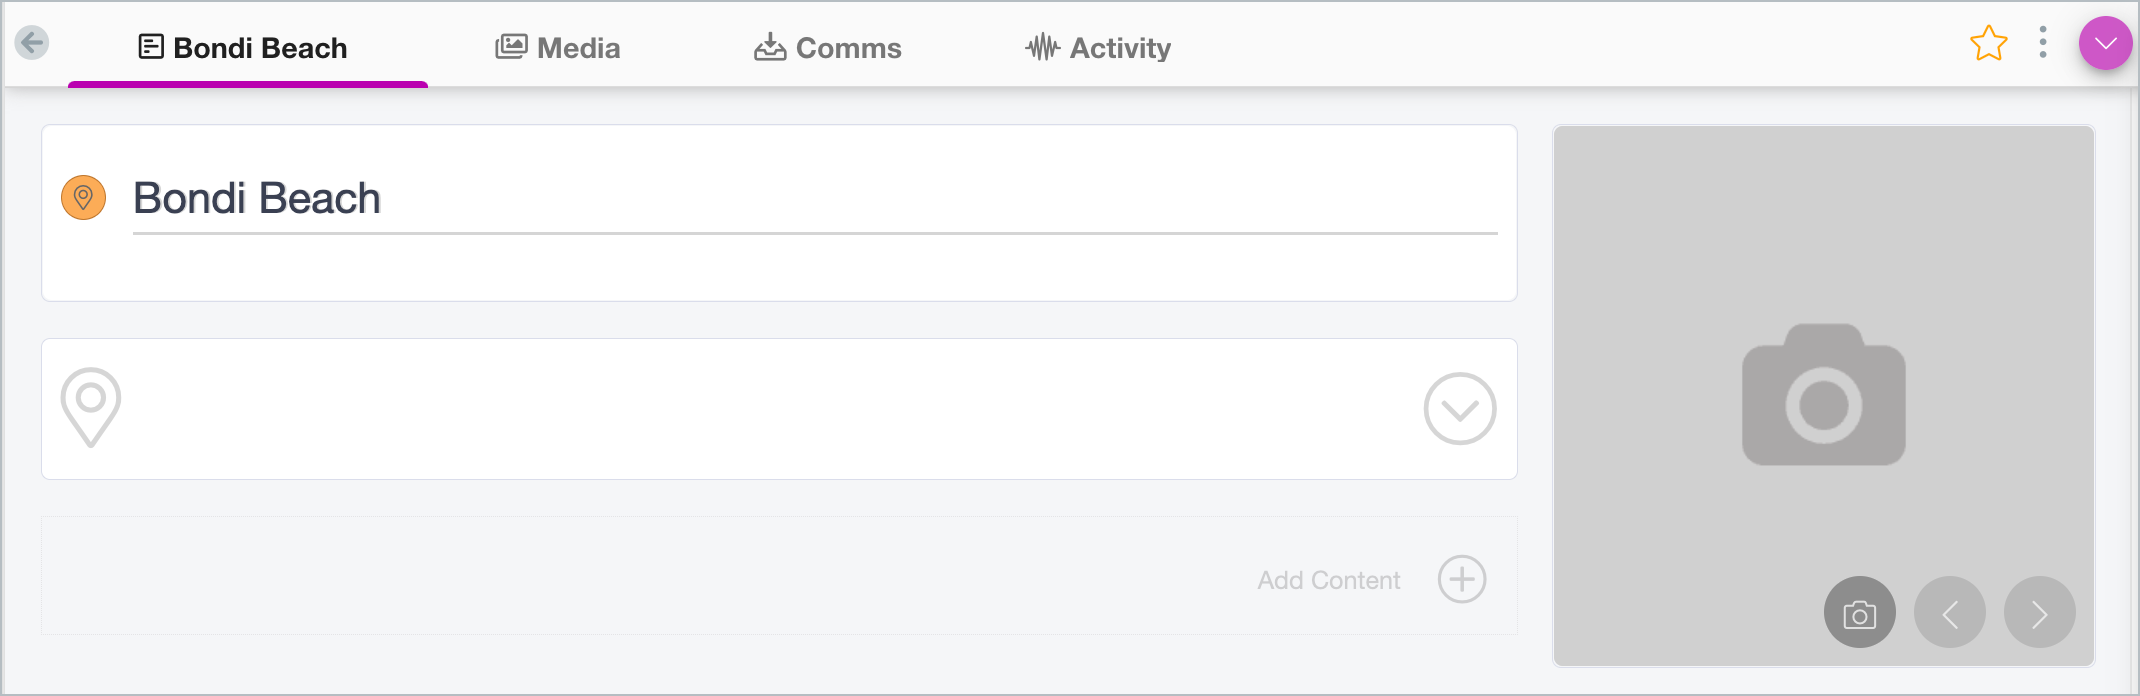
Task: Click the back arrow icon
Action: tap(32, 43)
